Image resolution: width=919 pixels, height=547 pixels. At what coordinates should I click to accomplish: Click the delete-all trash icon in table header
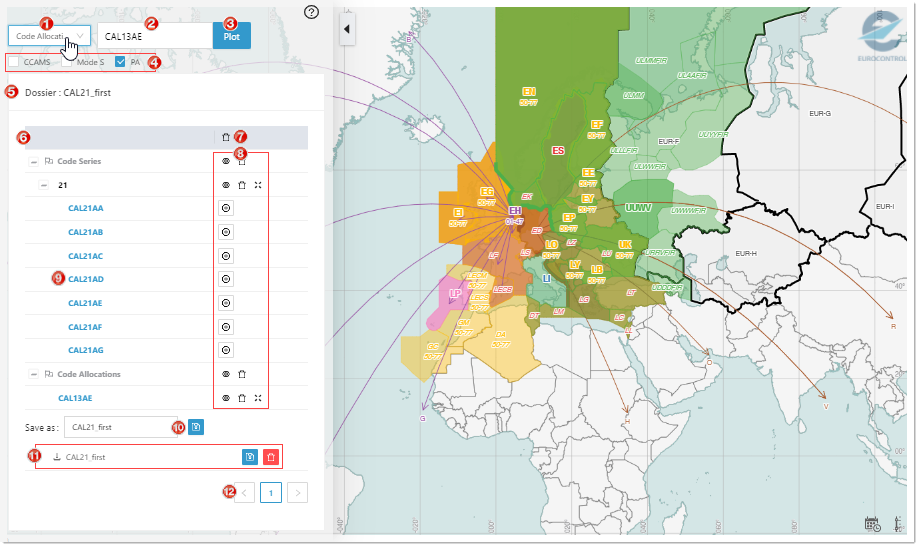pos(226,137)
